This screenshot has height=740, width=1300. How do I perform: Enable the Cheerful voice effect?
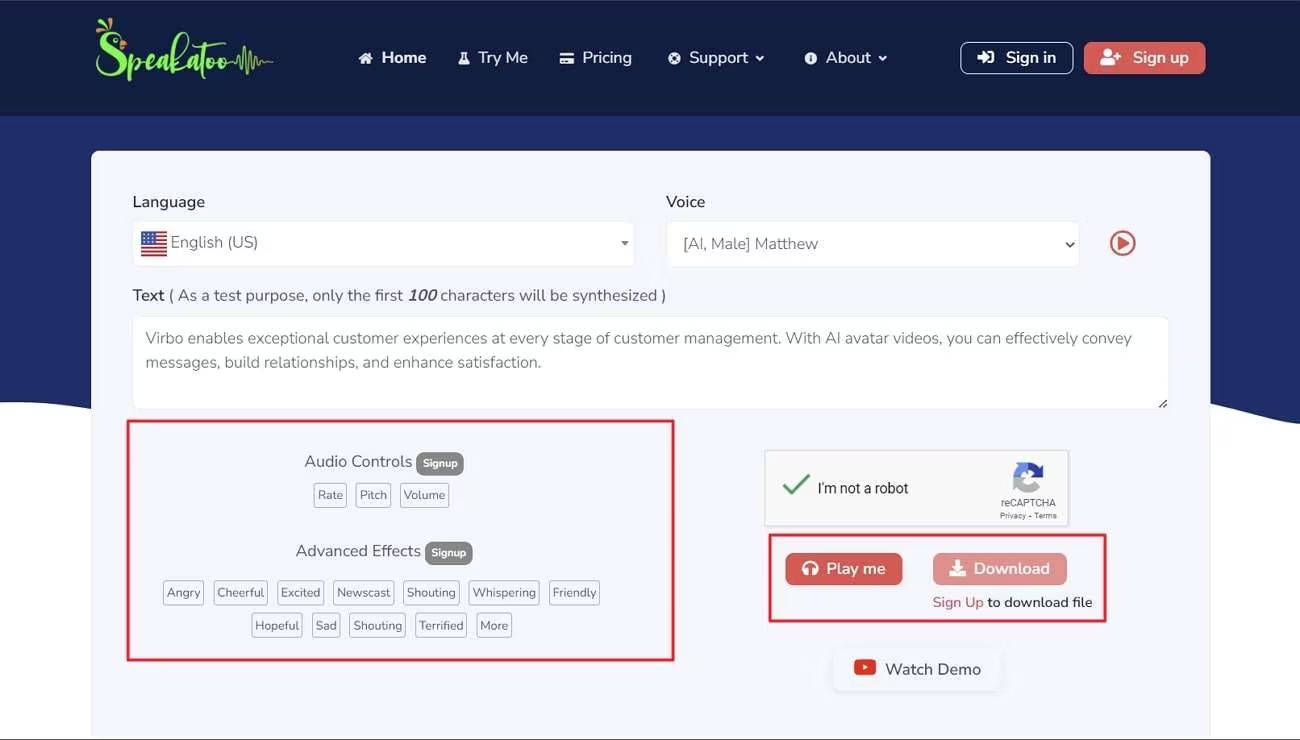(241, 593)
